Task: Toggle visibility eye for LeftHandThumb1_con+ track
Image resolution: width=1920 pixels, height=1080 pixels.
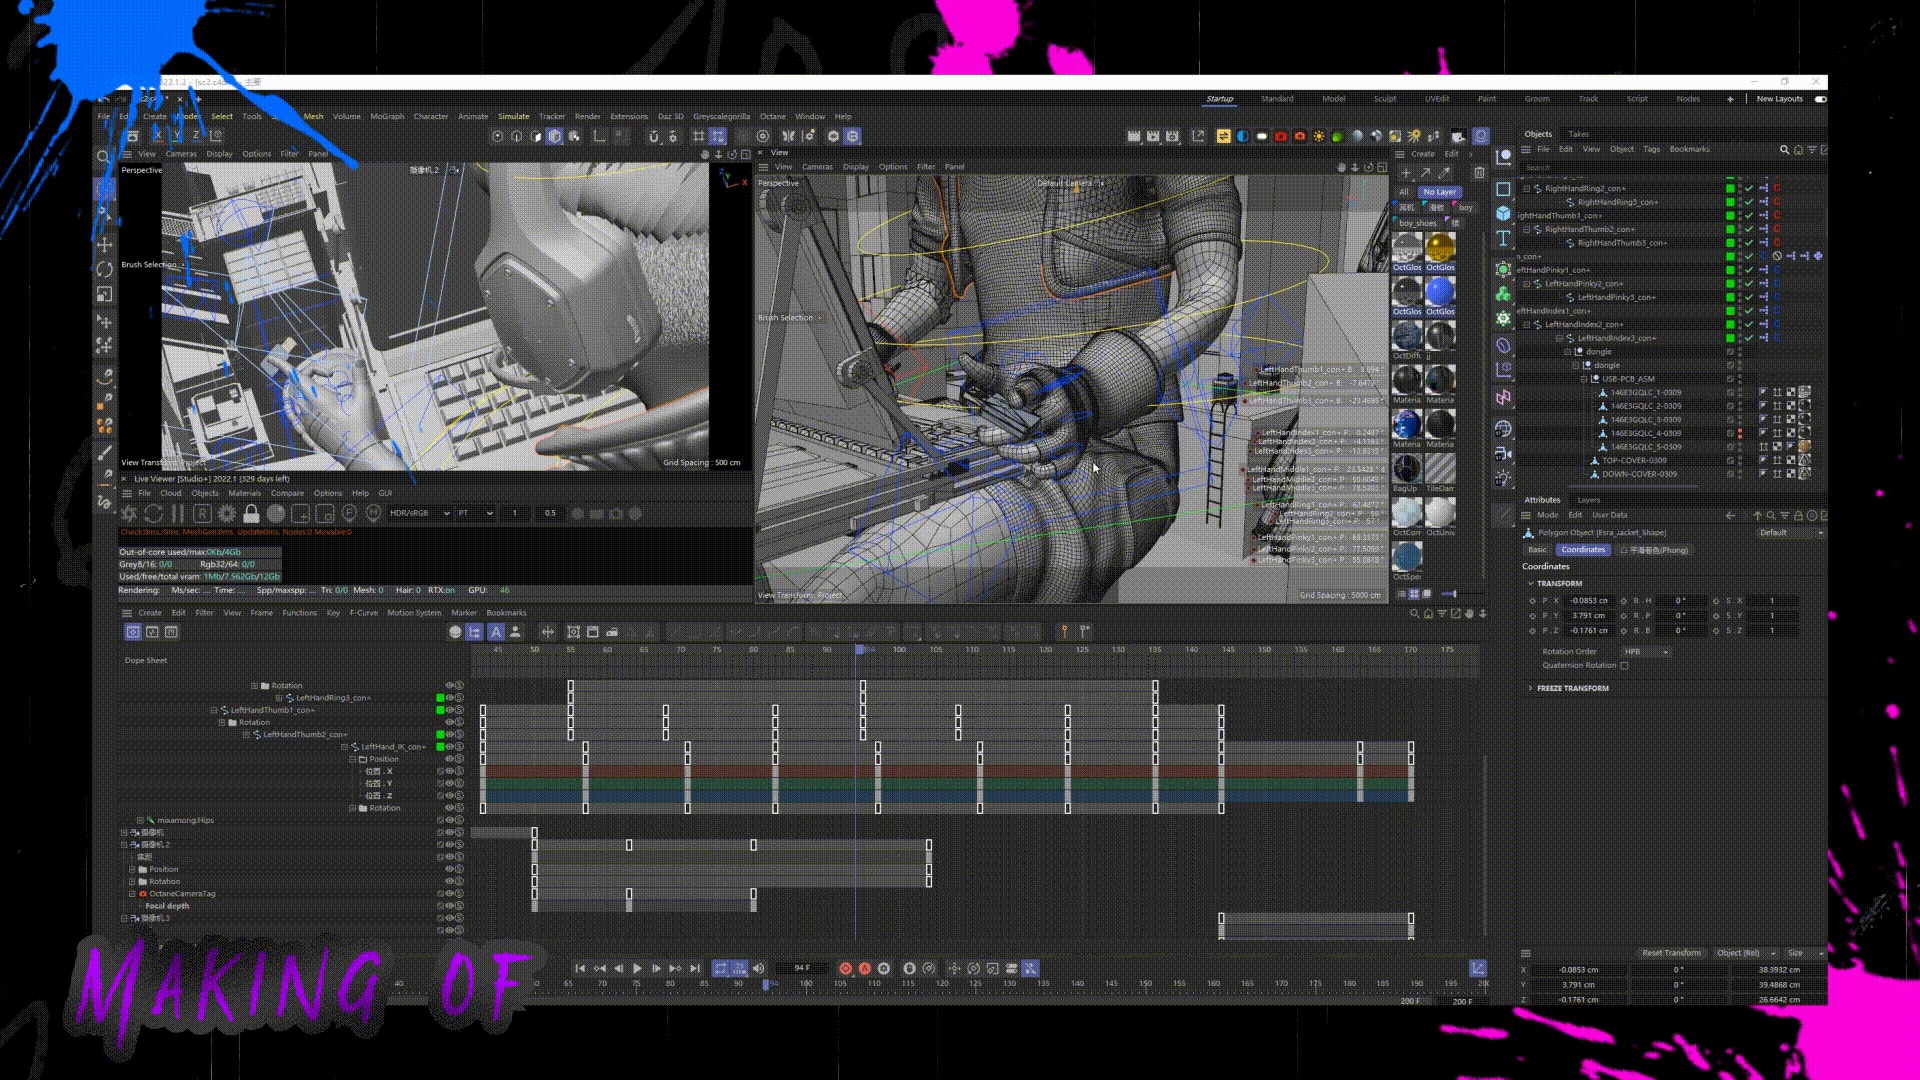Action: pos(449,710)
